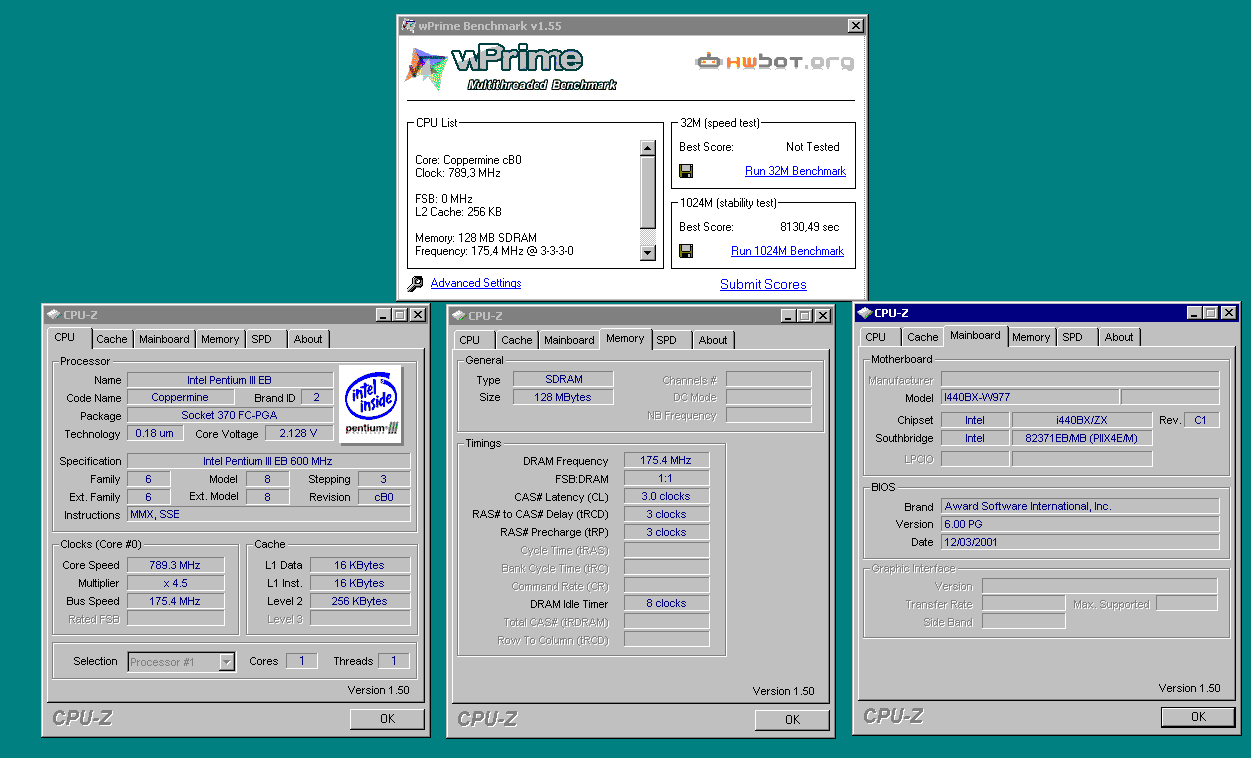Switch to Mainboard tab in CPU window
This screenshot has height=758, width=1251.
164,339
